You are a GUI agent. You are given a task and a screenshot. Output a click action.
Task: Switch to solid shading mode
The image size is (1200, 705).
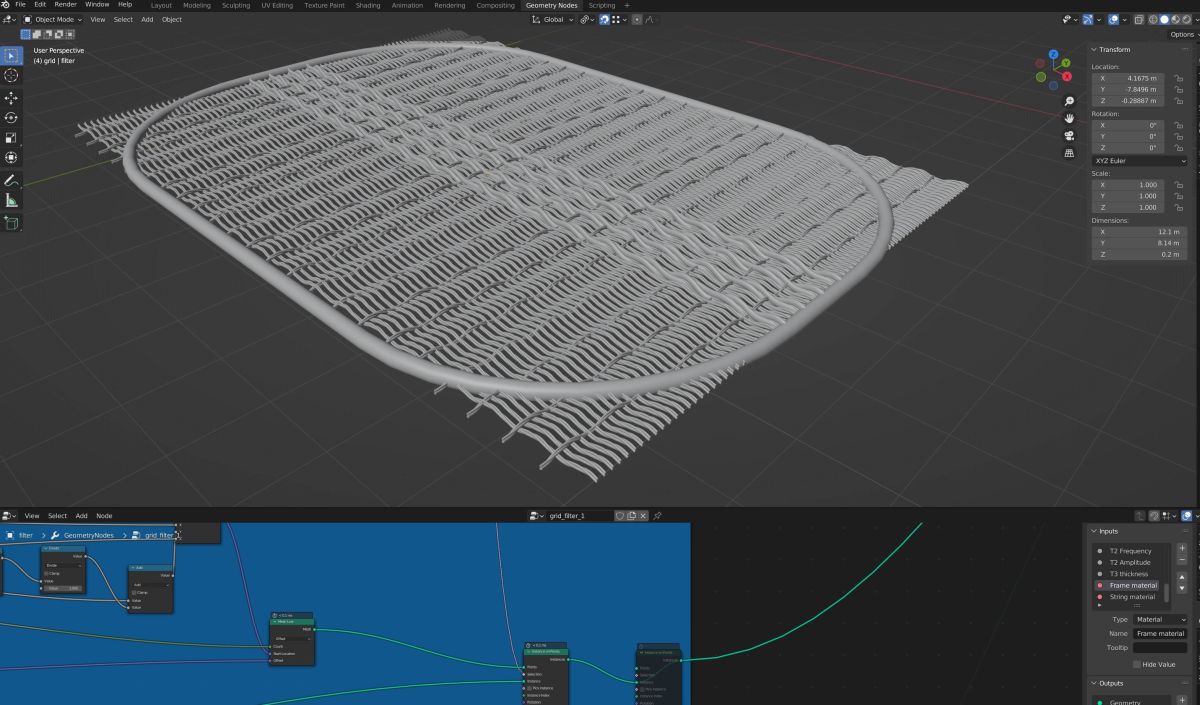coord(1164,19)
